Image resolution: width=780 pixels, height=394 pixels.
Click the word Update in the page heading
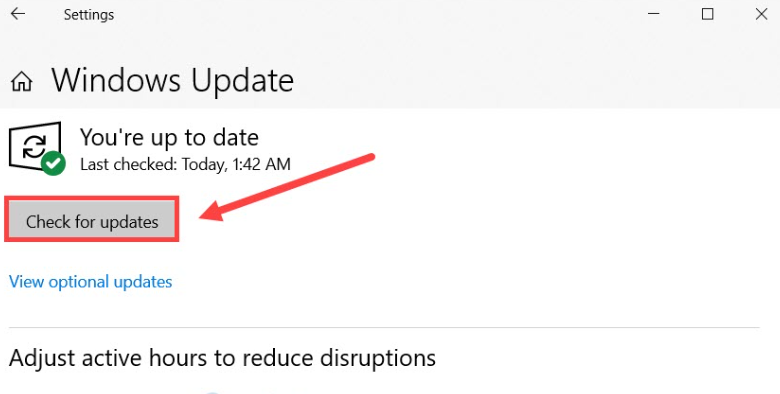[x=243, y=80]
